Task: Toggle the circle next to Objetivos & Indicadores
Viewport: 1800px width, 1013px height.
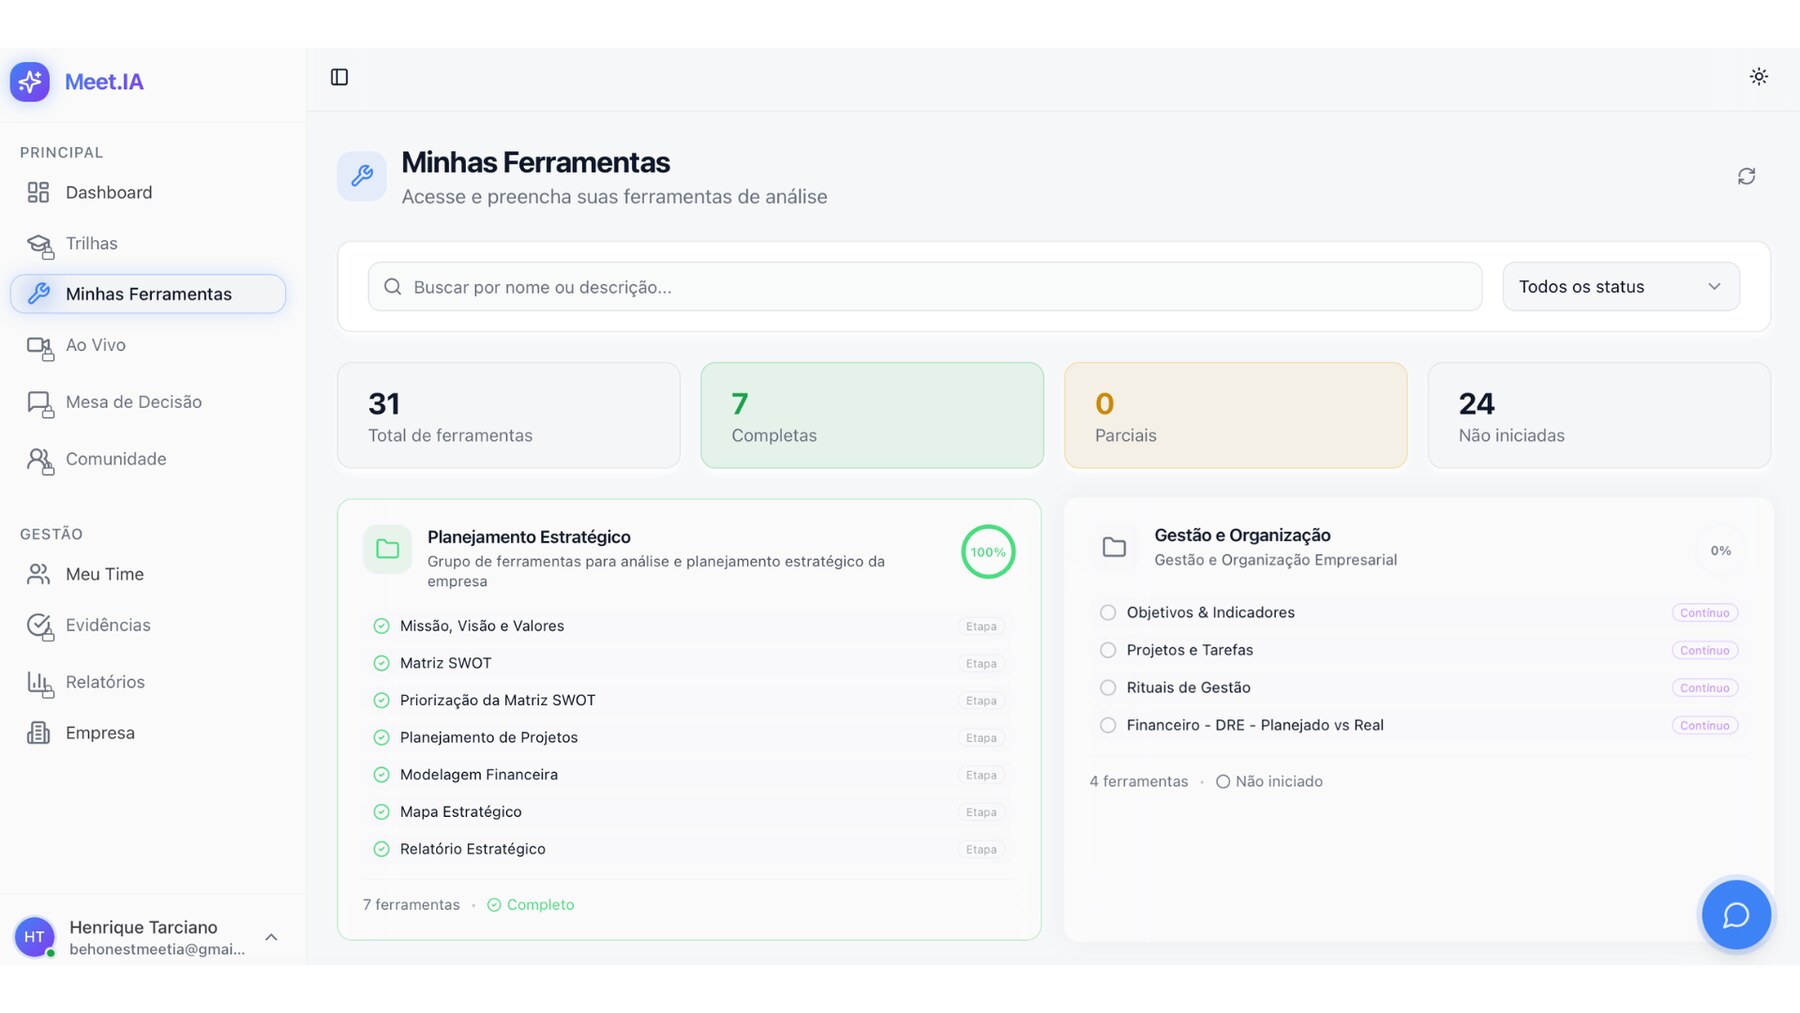Action: coord(1108,613)
